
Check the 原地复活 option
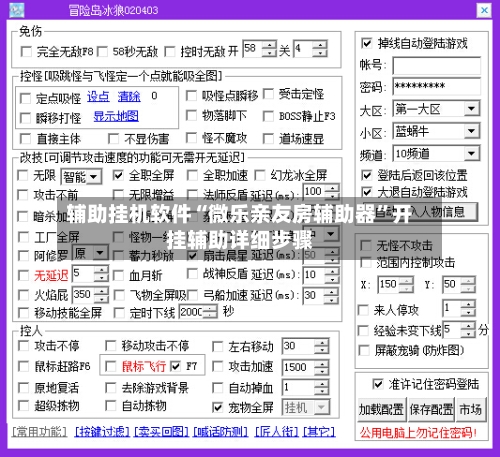pyautogui.click(x=23, y=388)
